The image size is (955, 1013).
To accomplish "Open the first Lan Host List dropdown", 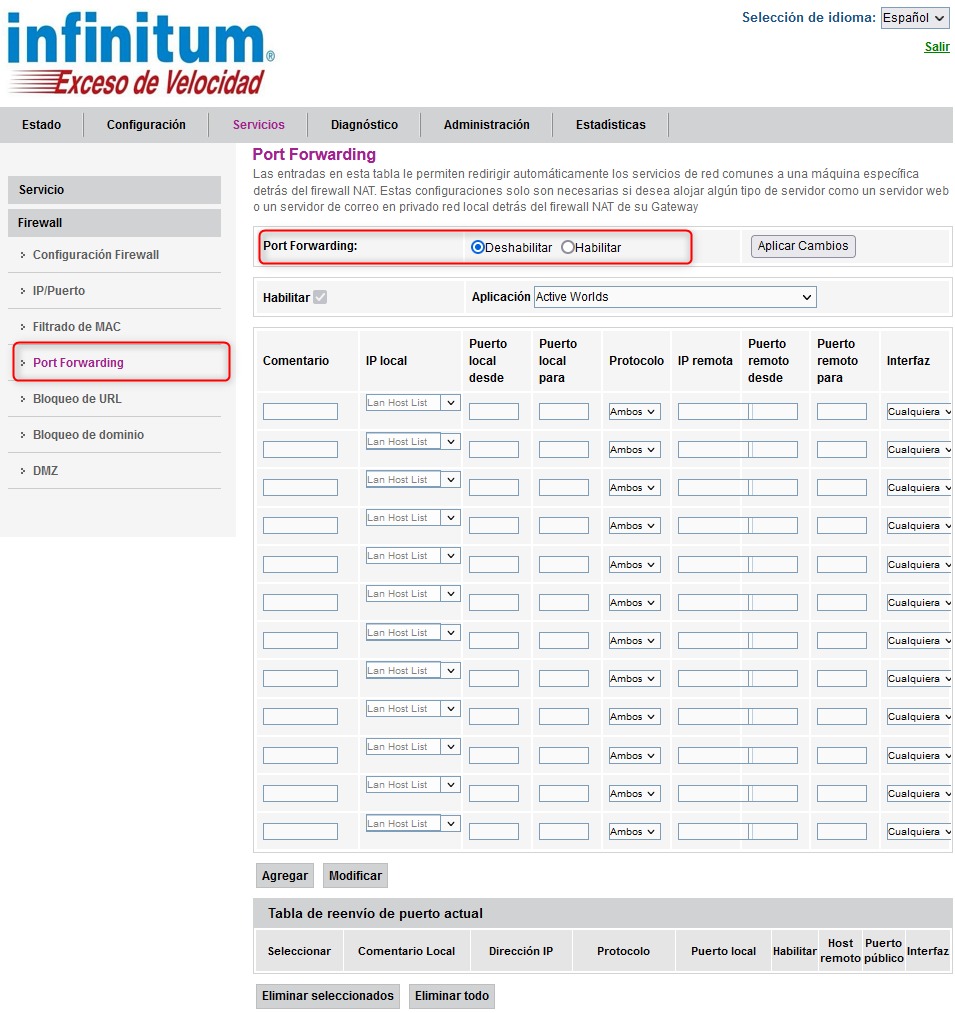I will coord(412,402).
